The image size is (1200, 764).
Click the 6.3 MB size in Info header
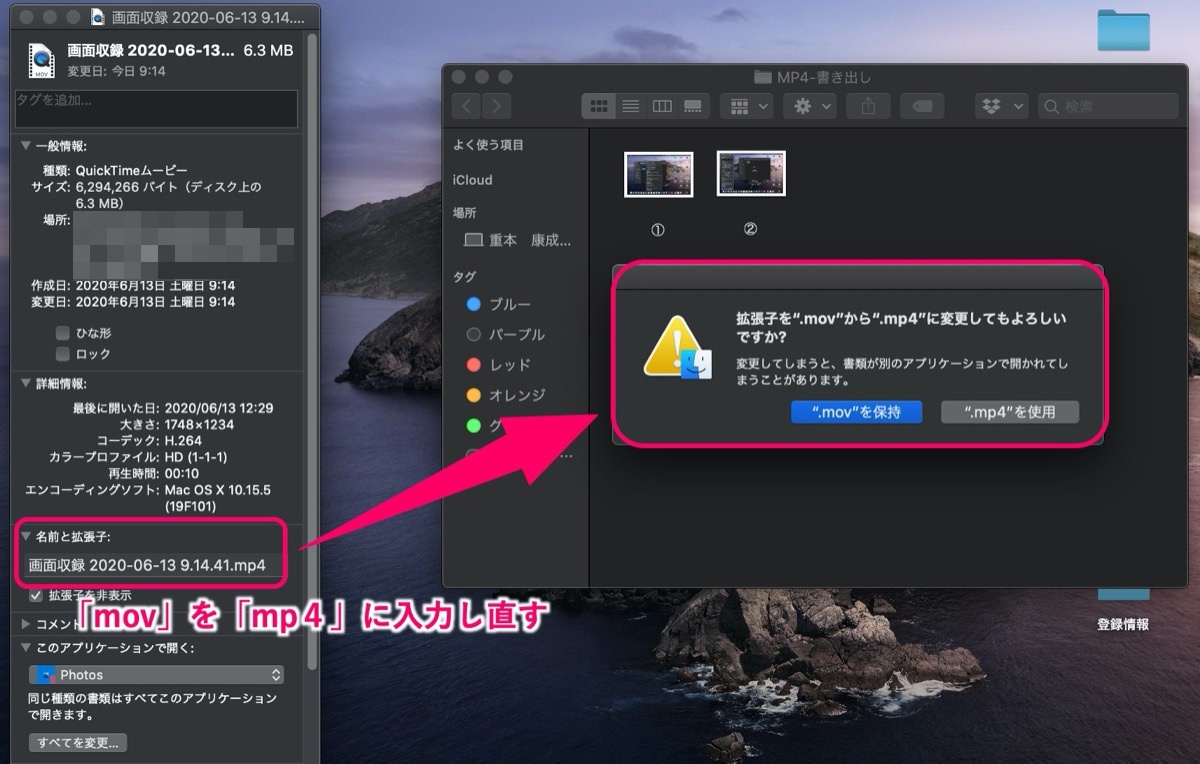pos(269,50)
